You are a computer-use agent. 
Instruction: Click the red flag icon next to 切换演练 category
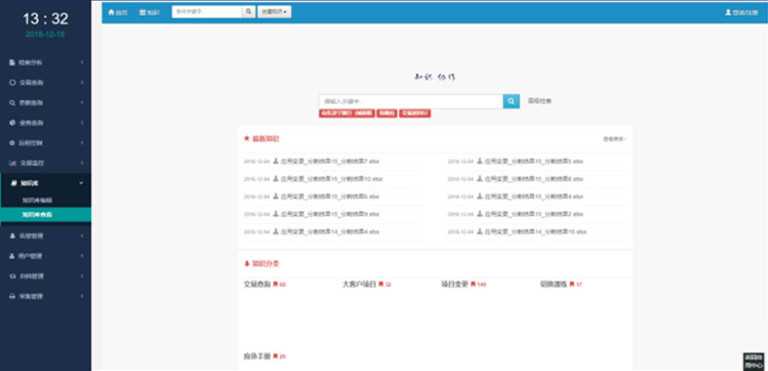pyautogui.click(x=572, y=284)
